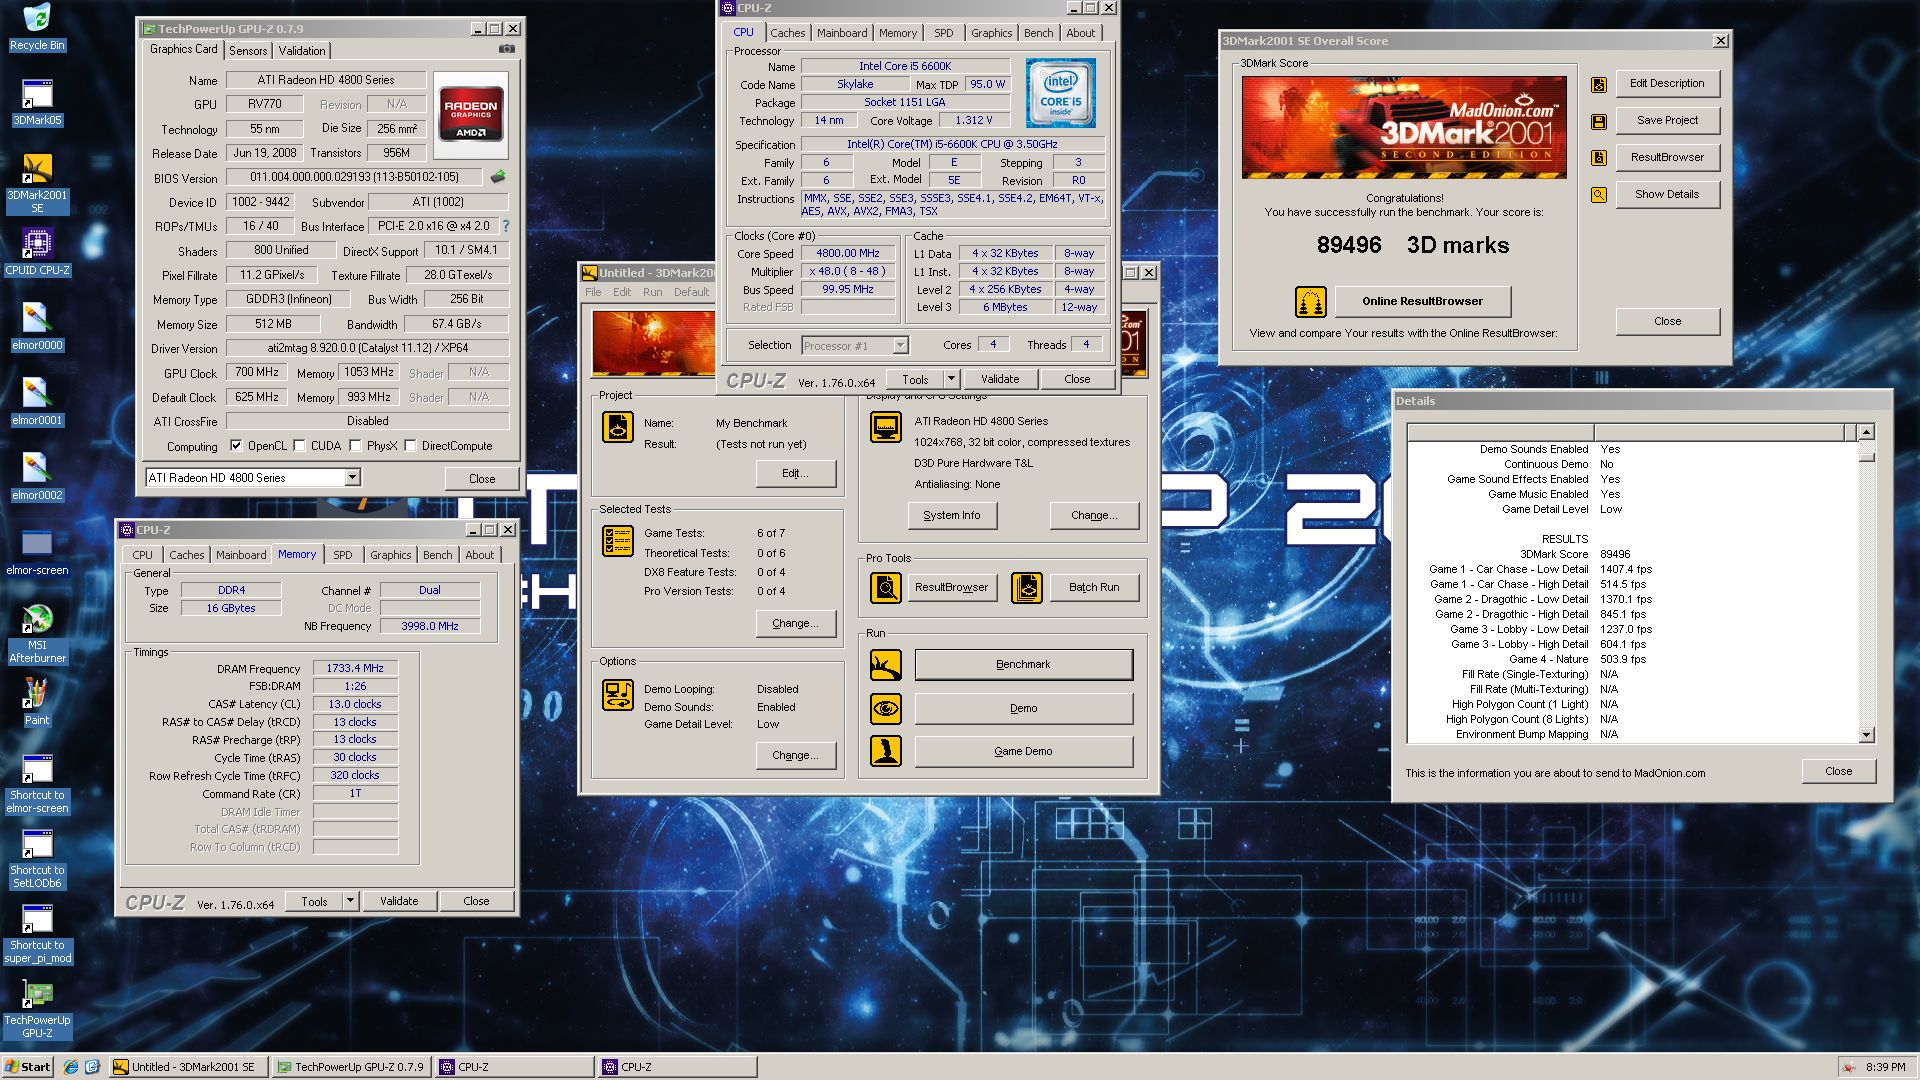Switch to the Validation tab in GPU-Z

302,51
